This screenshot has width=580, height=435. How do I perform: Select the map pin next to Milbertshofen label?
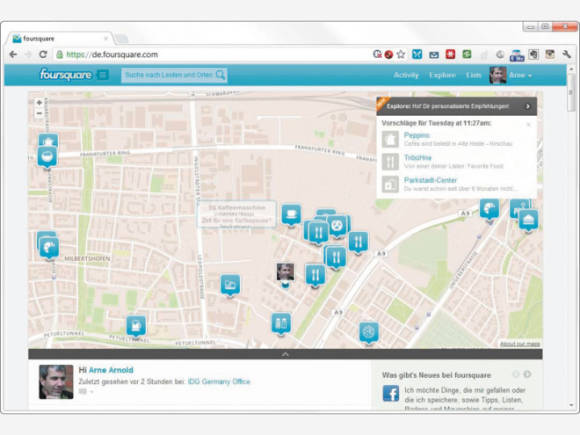[49, 248]
